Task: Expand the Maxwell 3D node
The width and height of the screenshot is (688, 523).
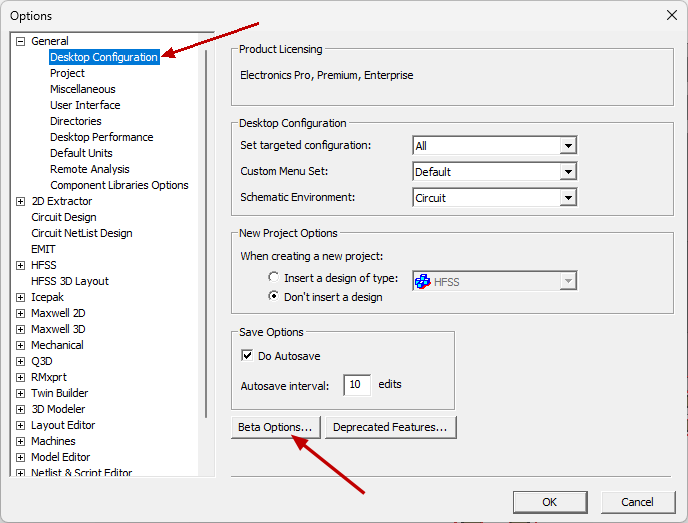Action: coord(20,330)
